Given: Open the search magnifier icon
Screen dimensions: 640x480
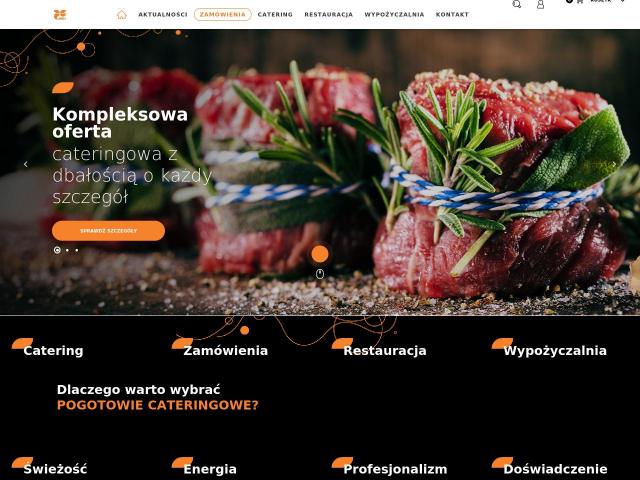Looking at the screenshot, I should coord(517,4).
